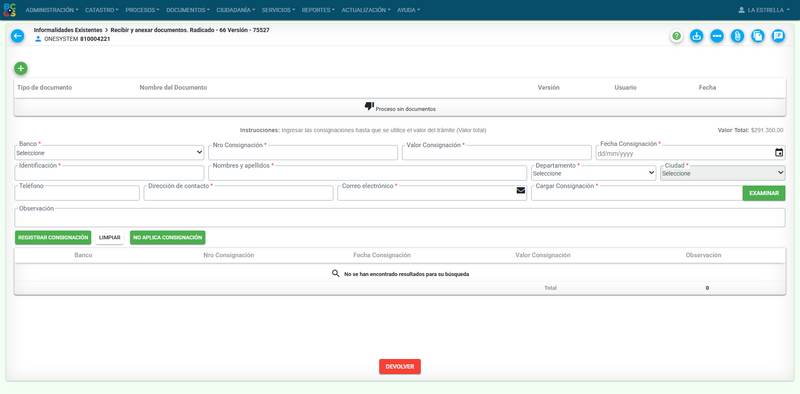Click the Tipo de documento column header

pyautogui.click(x=45, y=88)
